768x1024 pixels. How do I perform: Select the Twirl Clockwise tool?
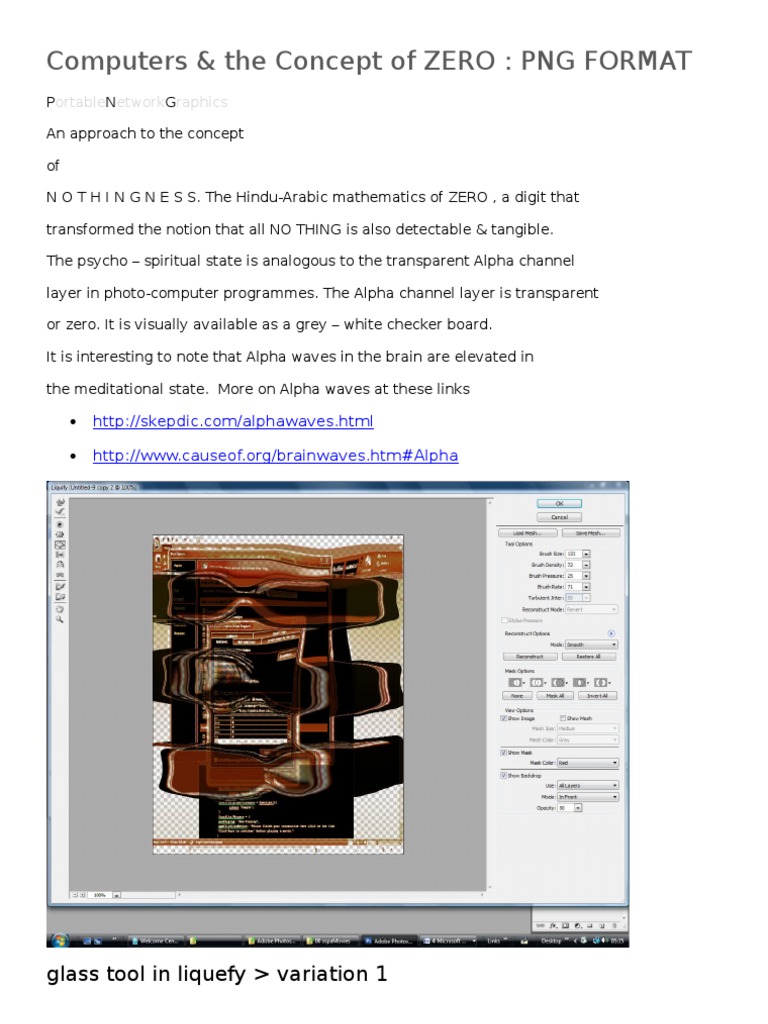coord(59,524)
